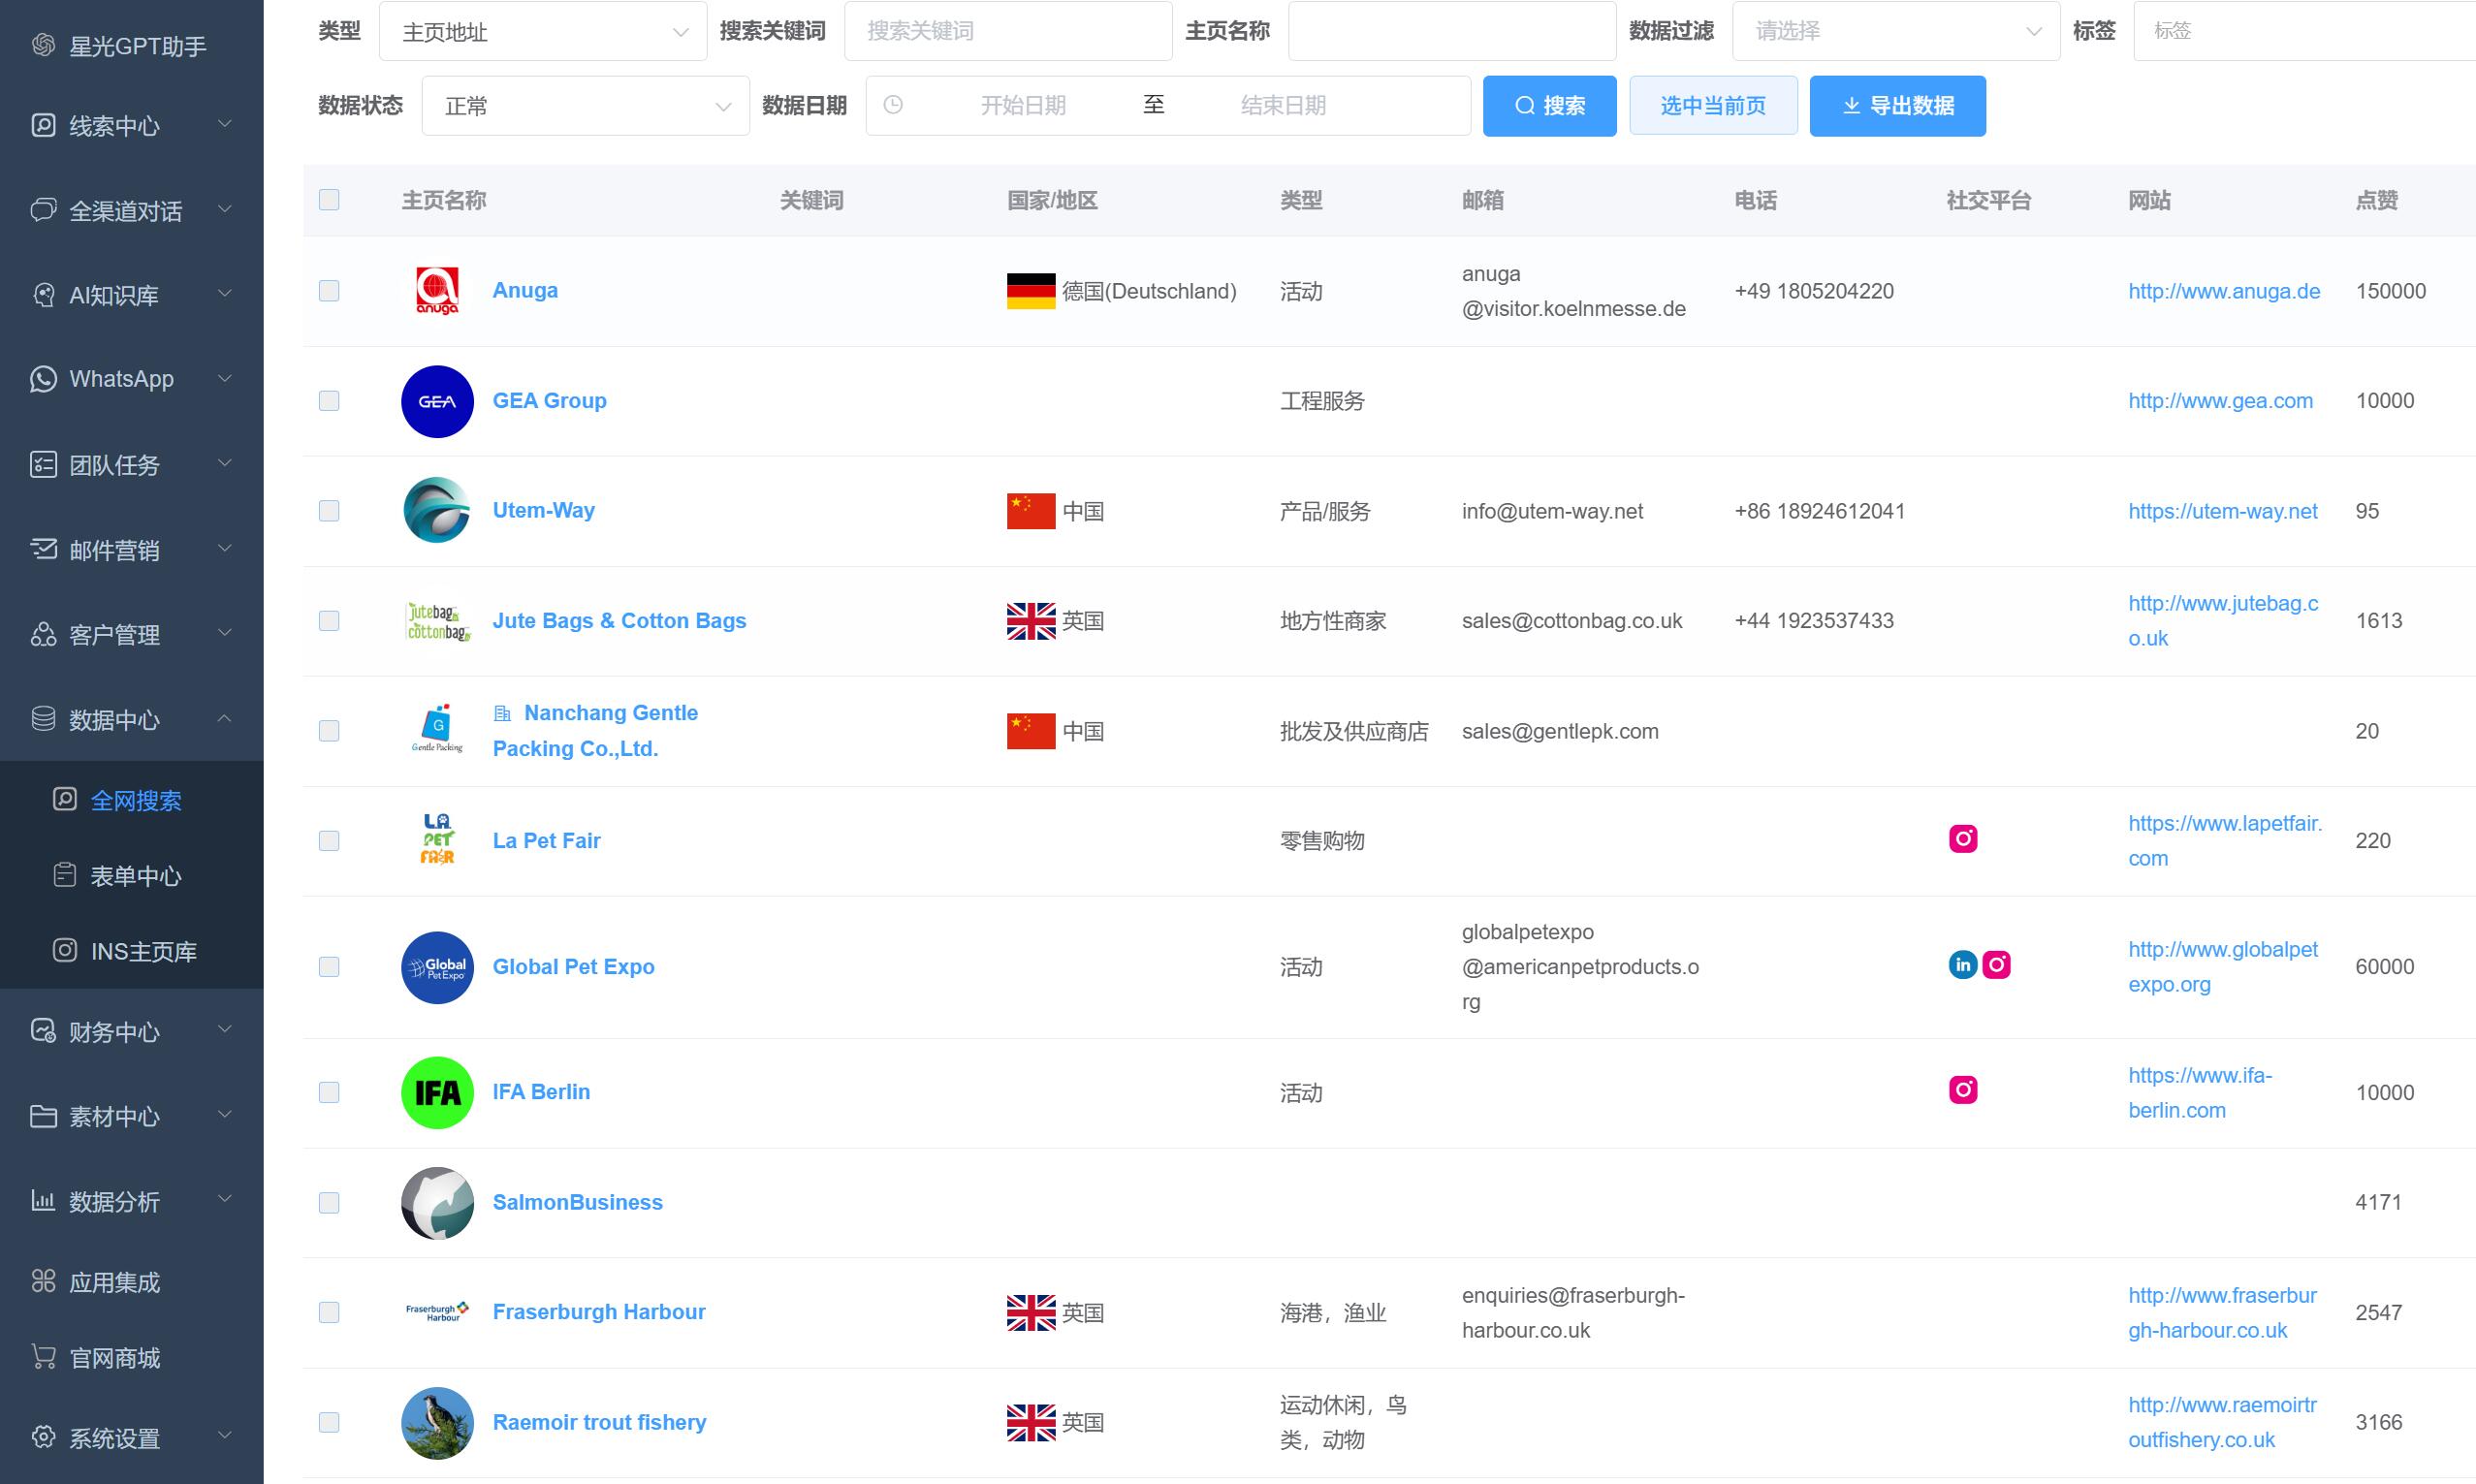The height and width of the screenshot is (1484, 2476).
Task: Tick the checkbox beside Fraserburgh Harbour
Action: coord(329,1312)
